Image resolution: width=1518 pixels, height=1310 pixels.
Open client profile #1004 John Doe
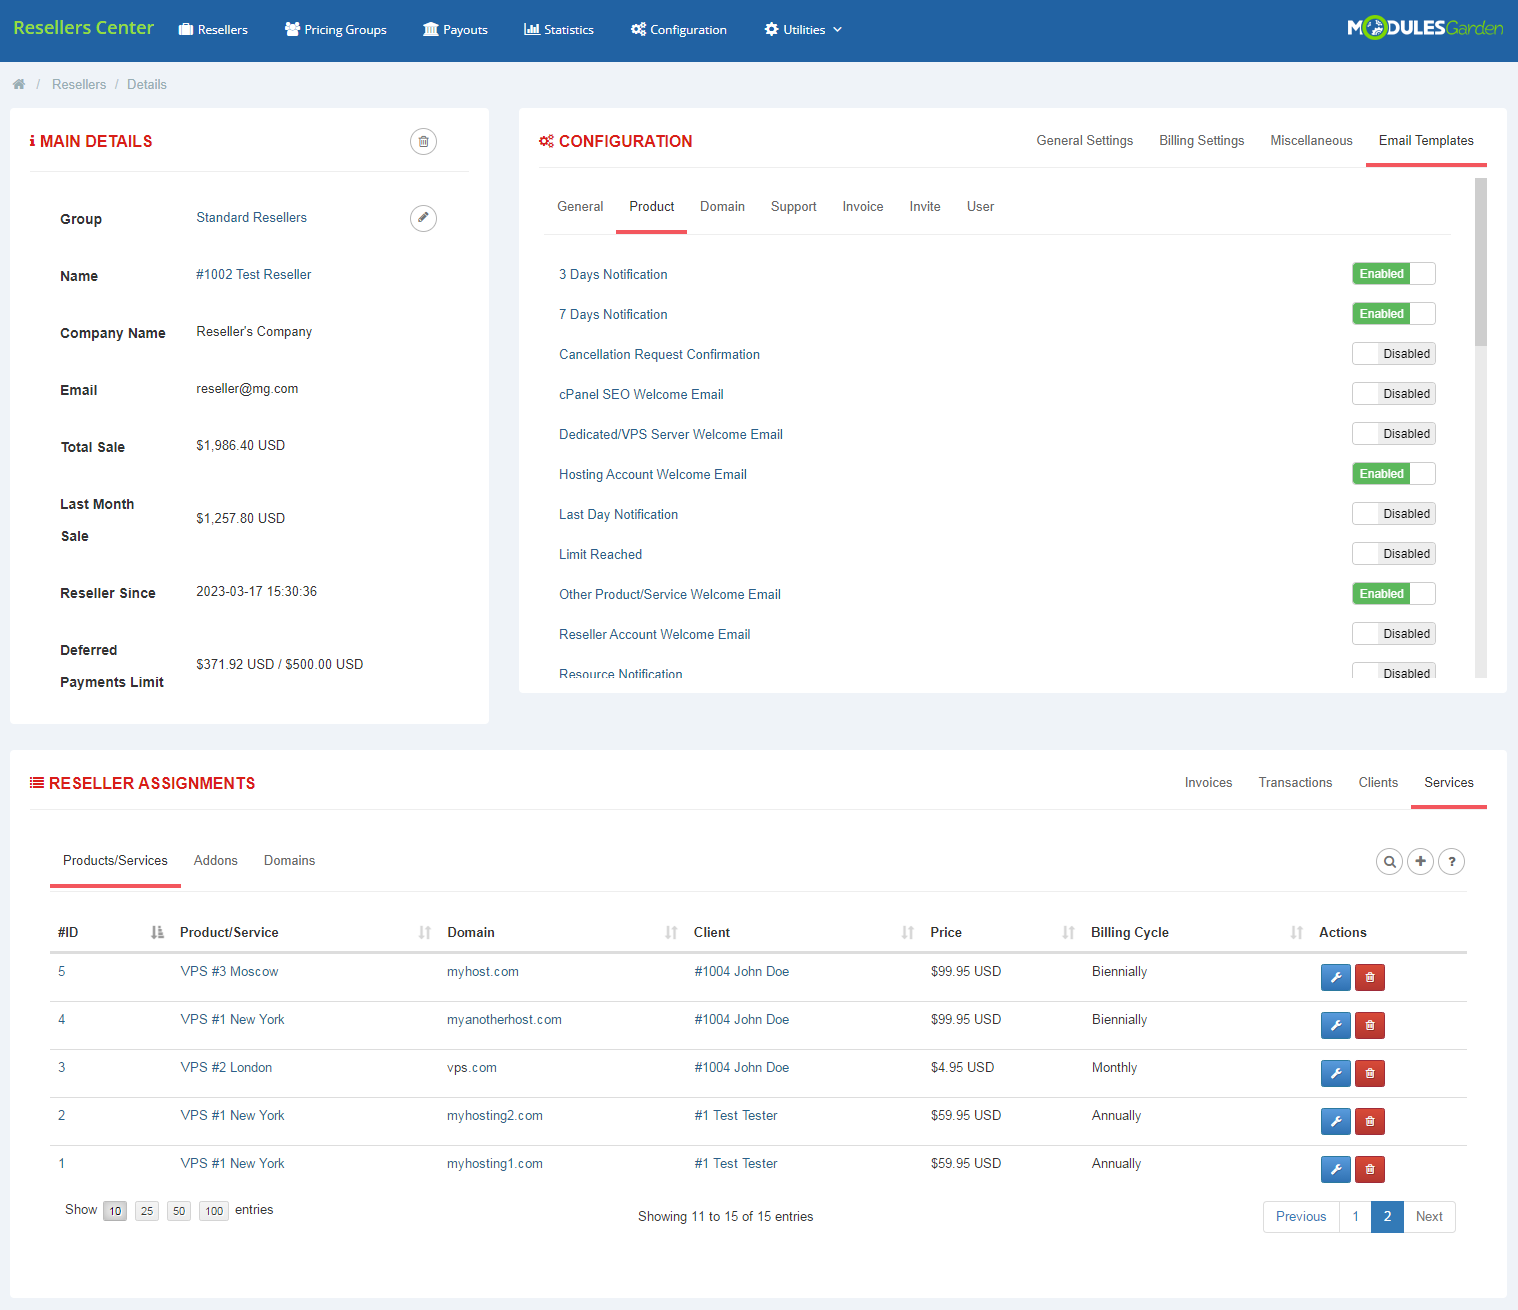(x=742, y=971)
